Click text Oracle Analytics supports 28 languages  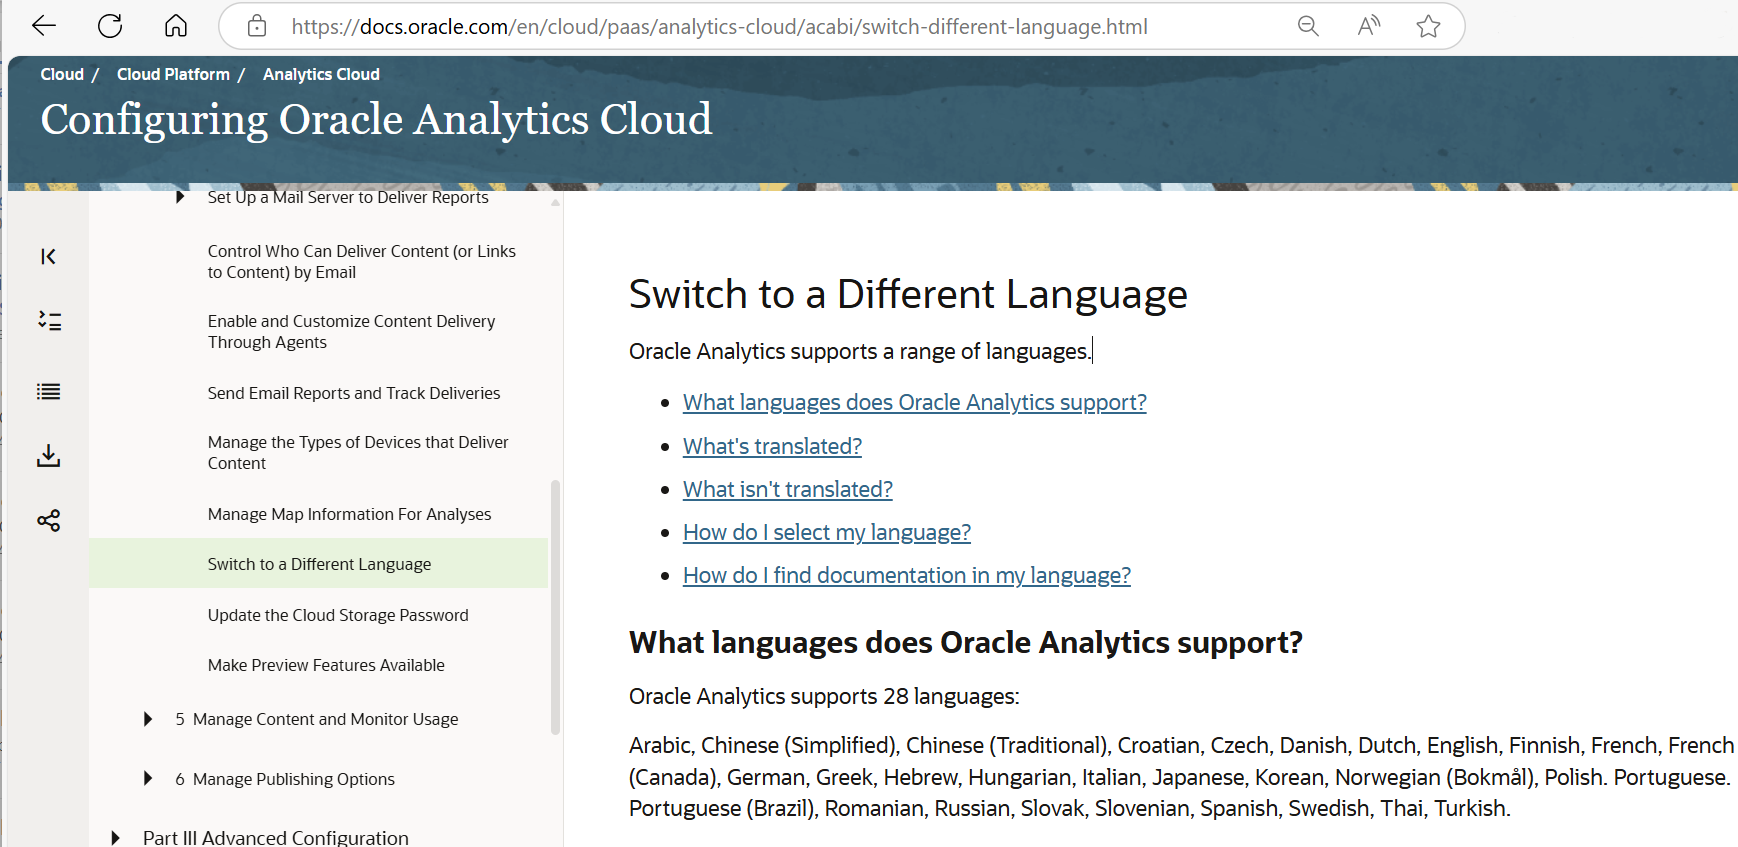click(824, 696)
